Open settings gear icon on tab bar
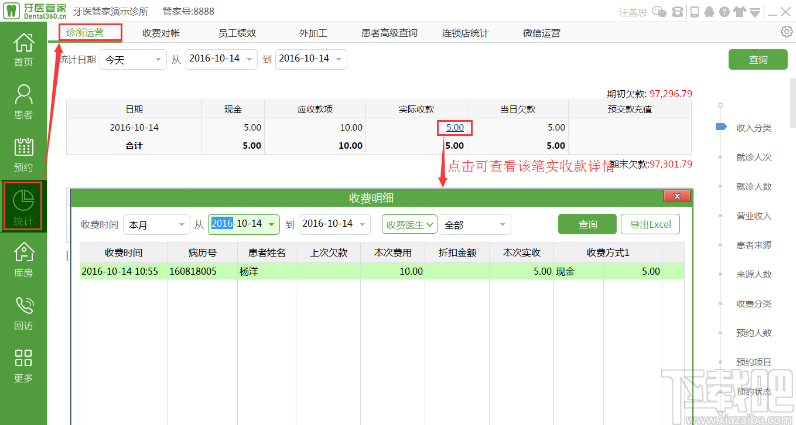The width and height of the screenshot is (796, 425). coord(786,32)
